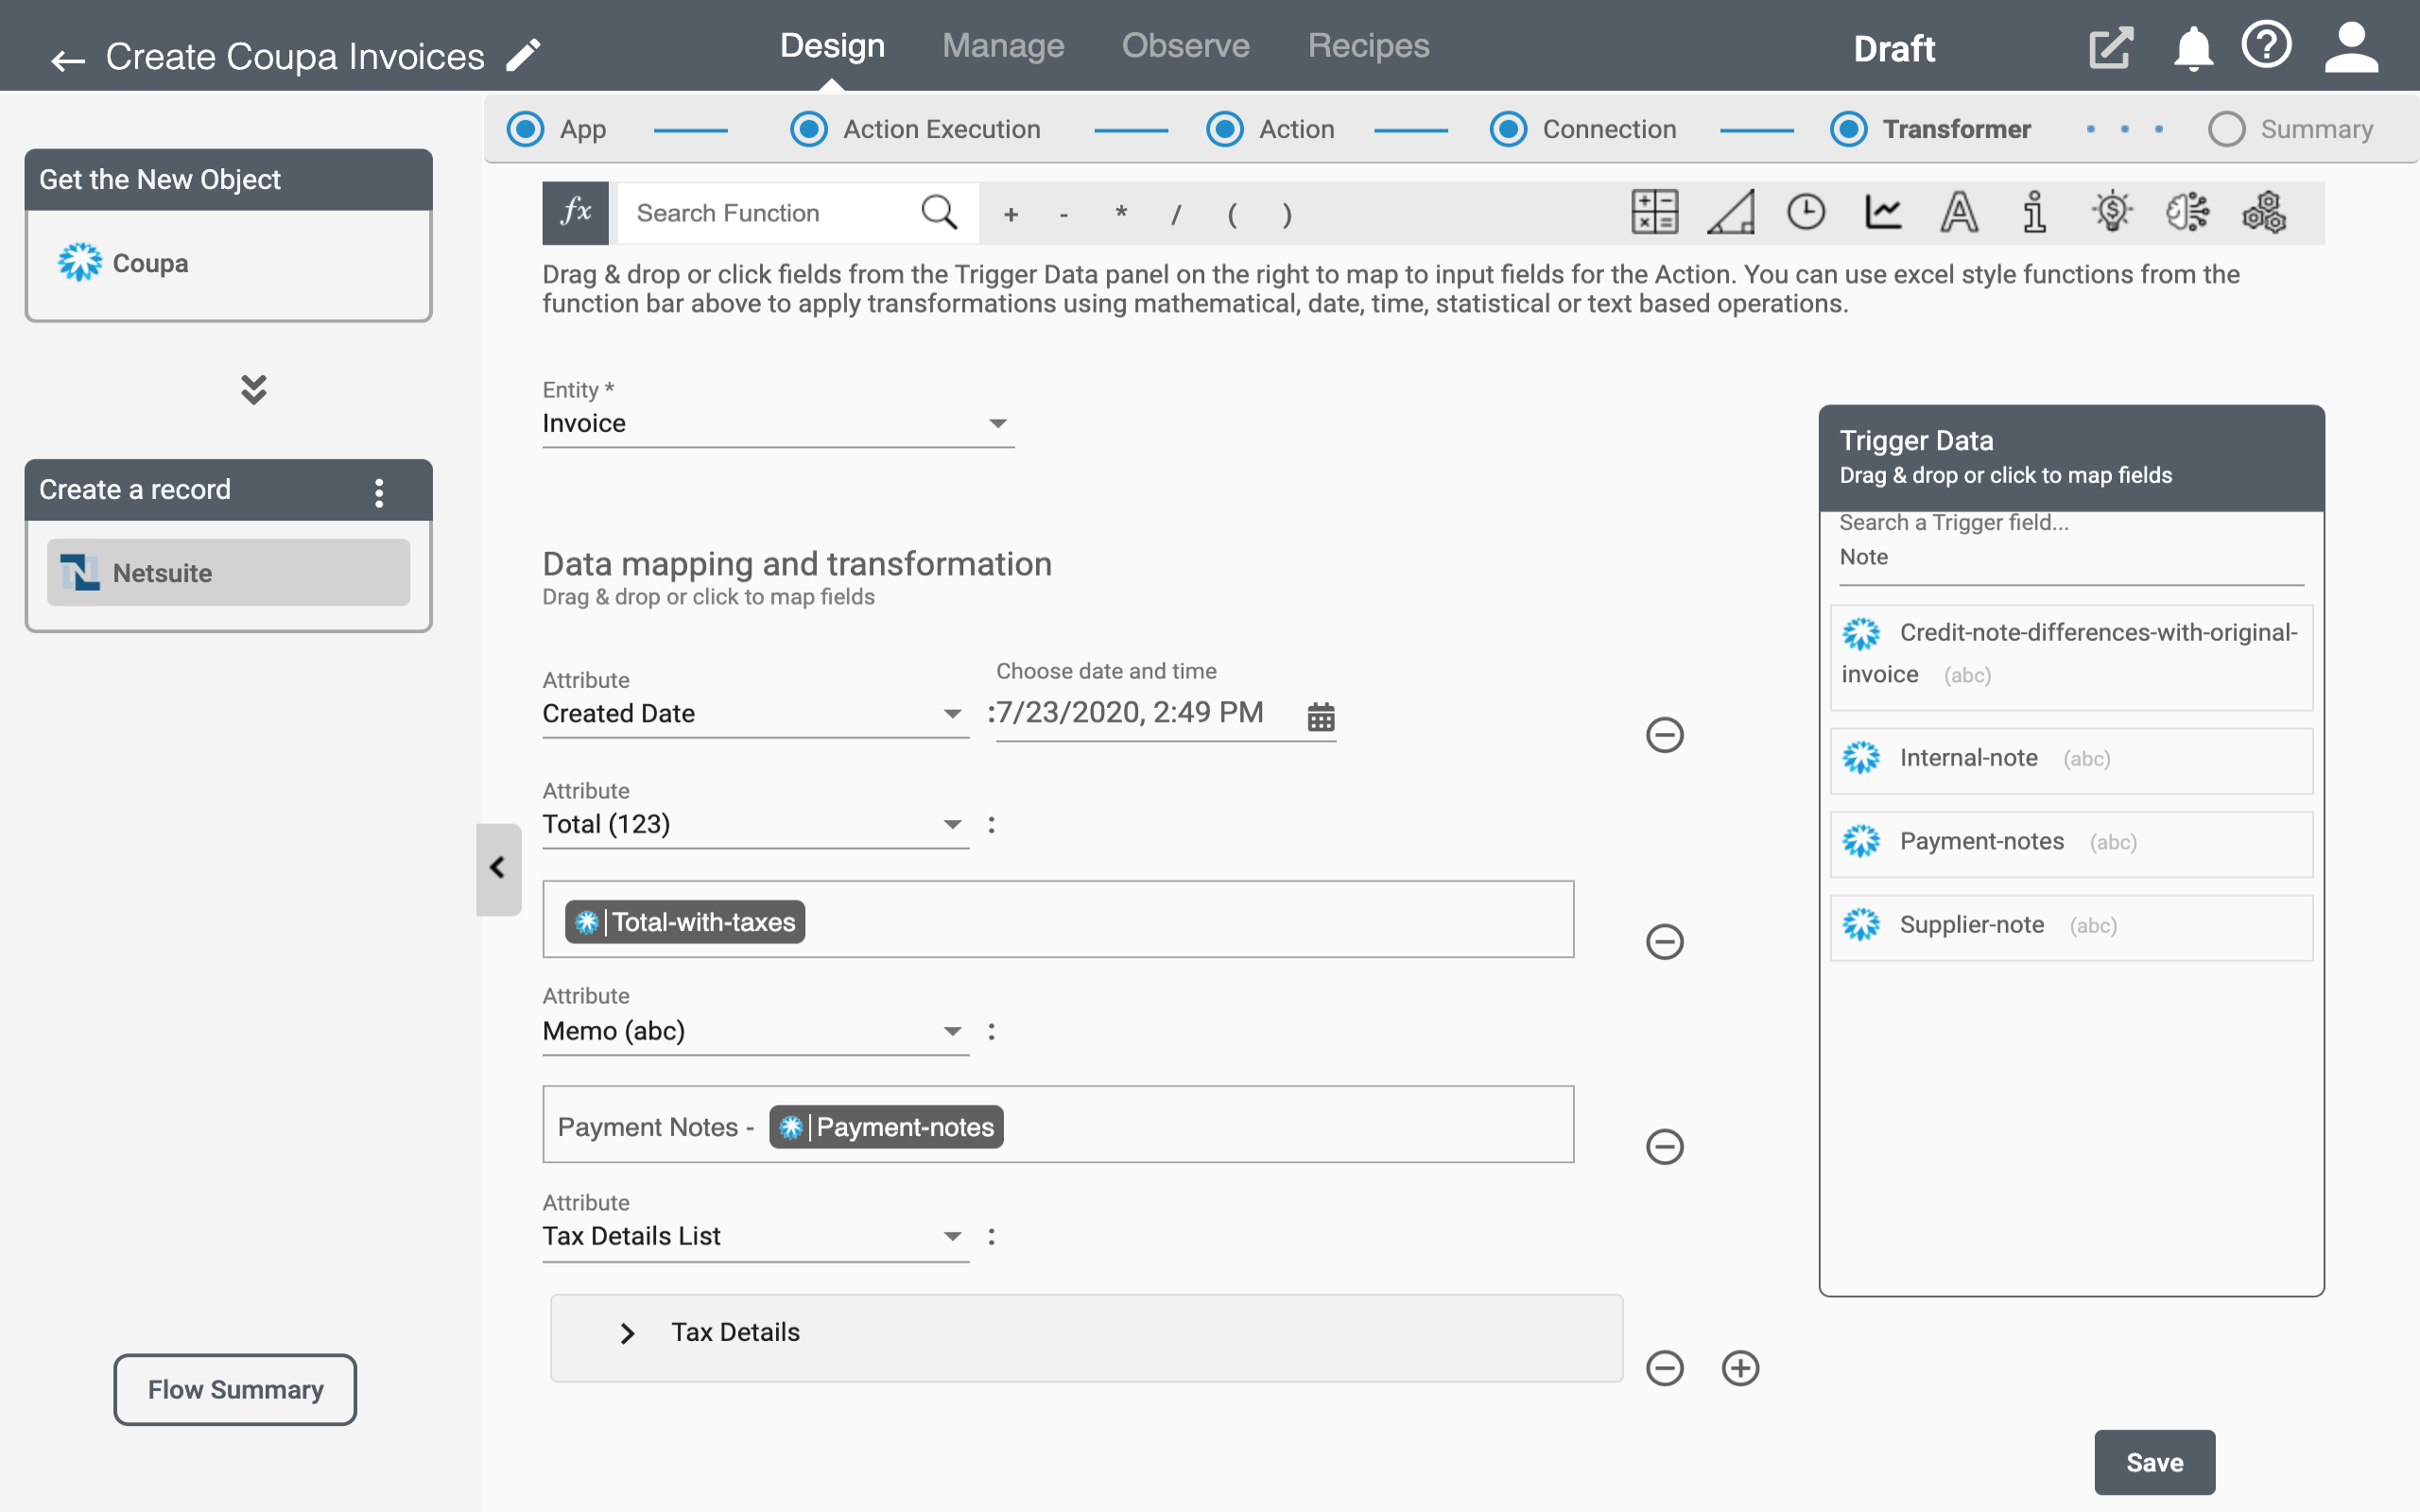Remove the Created Date mapping row
2420x1512 pixels.
point(1665,735)
